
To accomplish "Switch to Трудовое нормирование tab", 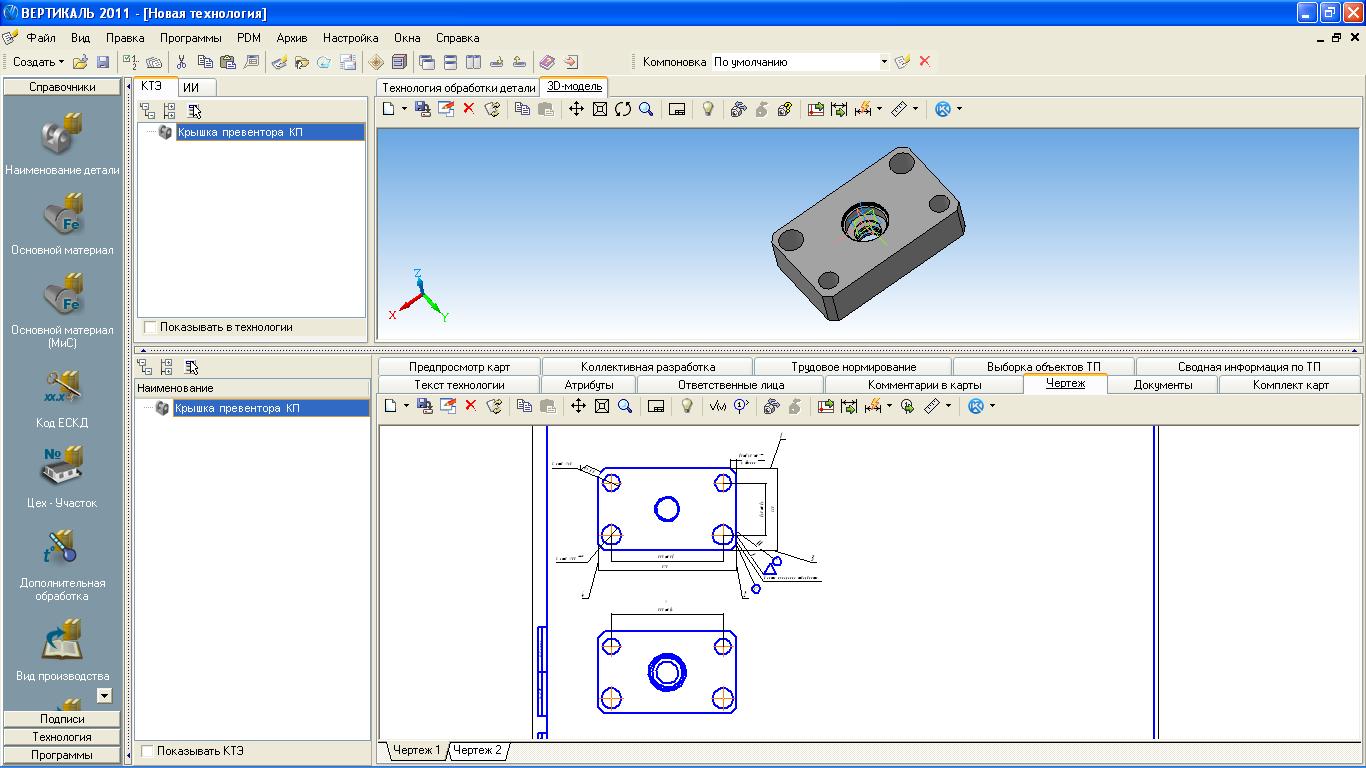I will click(x=853, y=366).
